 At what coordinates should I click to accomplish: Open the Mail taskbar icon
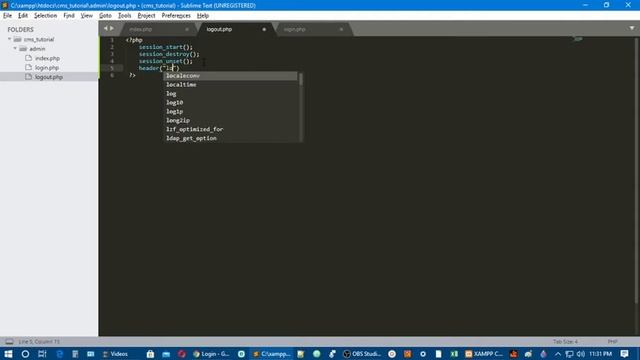pos(166,354)
